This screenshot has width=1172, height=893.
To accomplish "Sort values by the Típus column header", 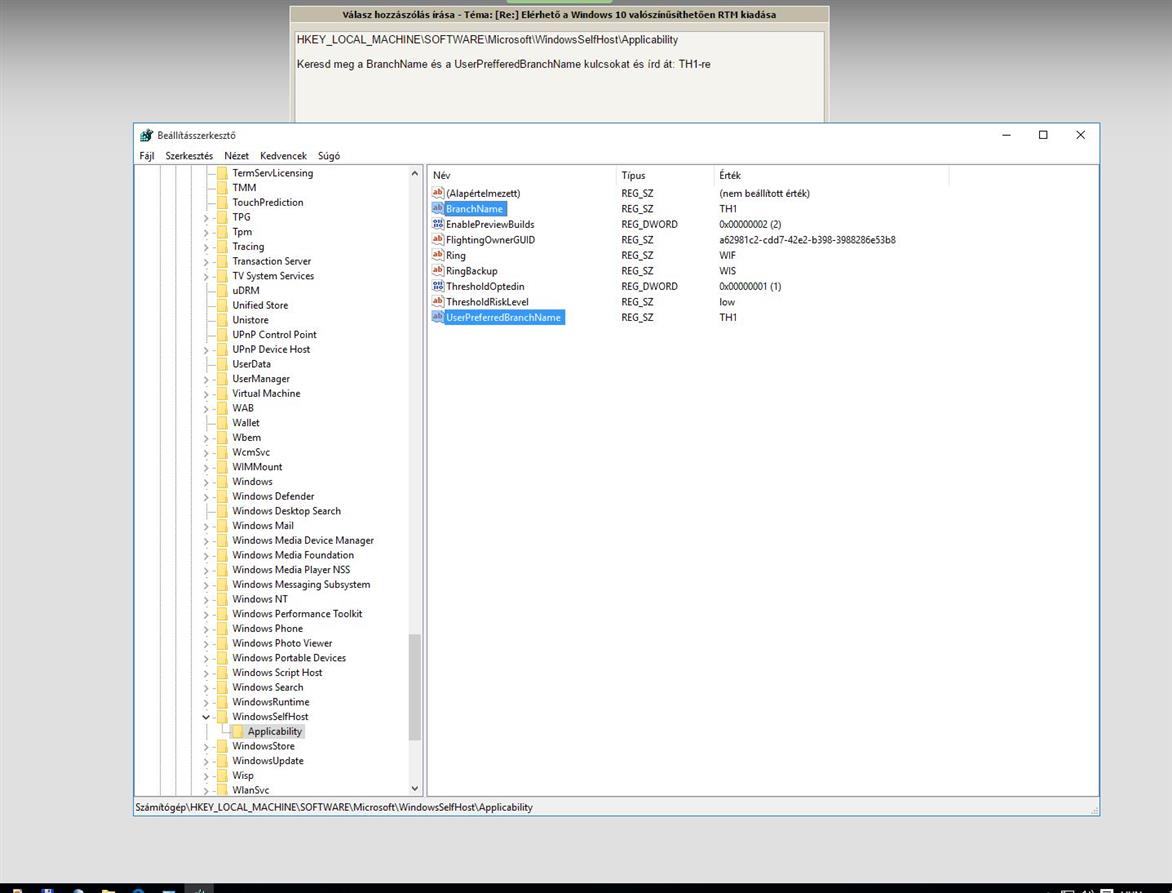I will [x=665, y=175].
